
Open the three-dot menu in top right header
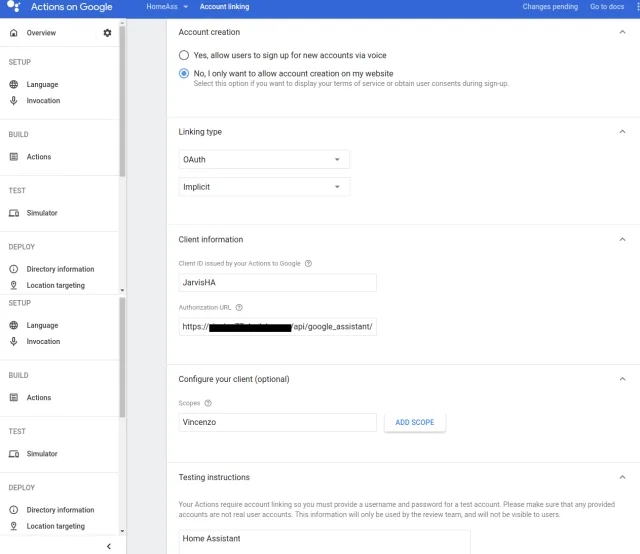click(x=637, y=7)
